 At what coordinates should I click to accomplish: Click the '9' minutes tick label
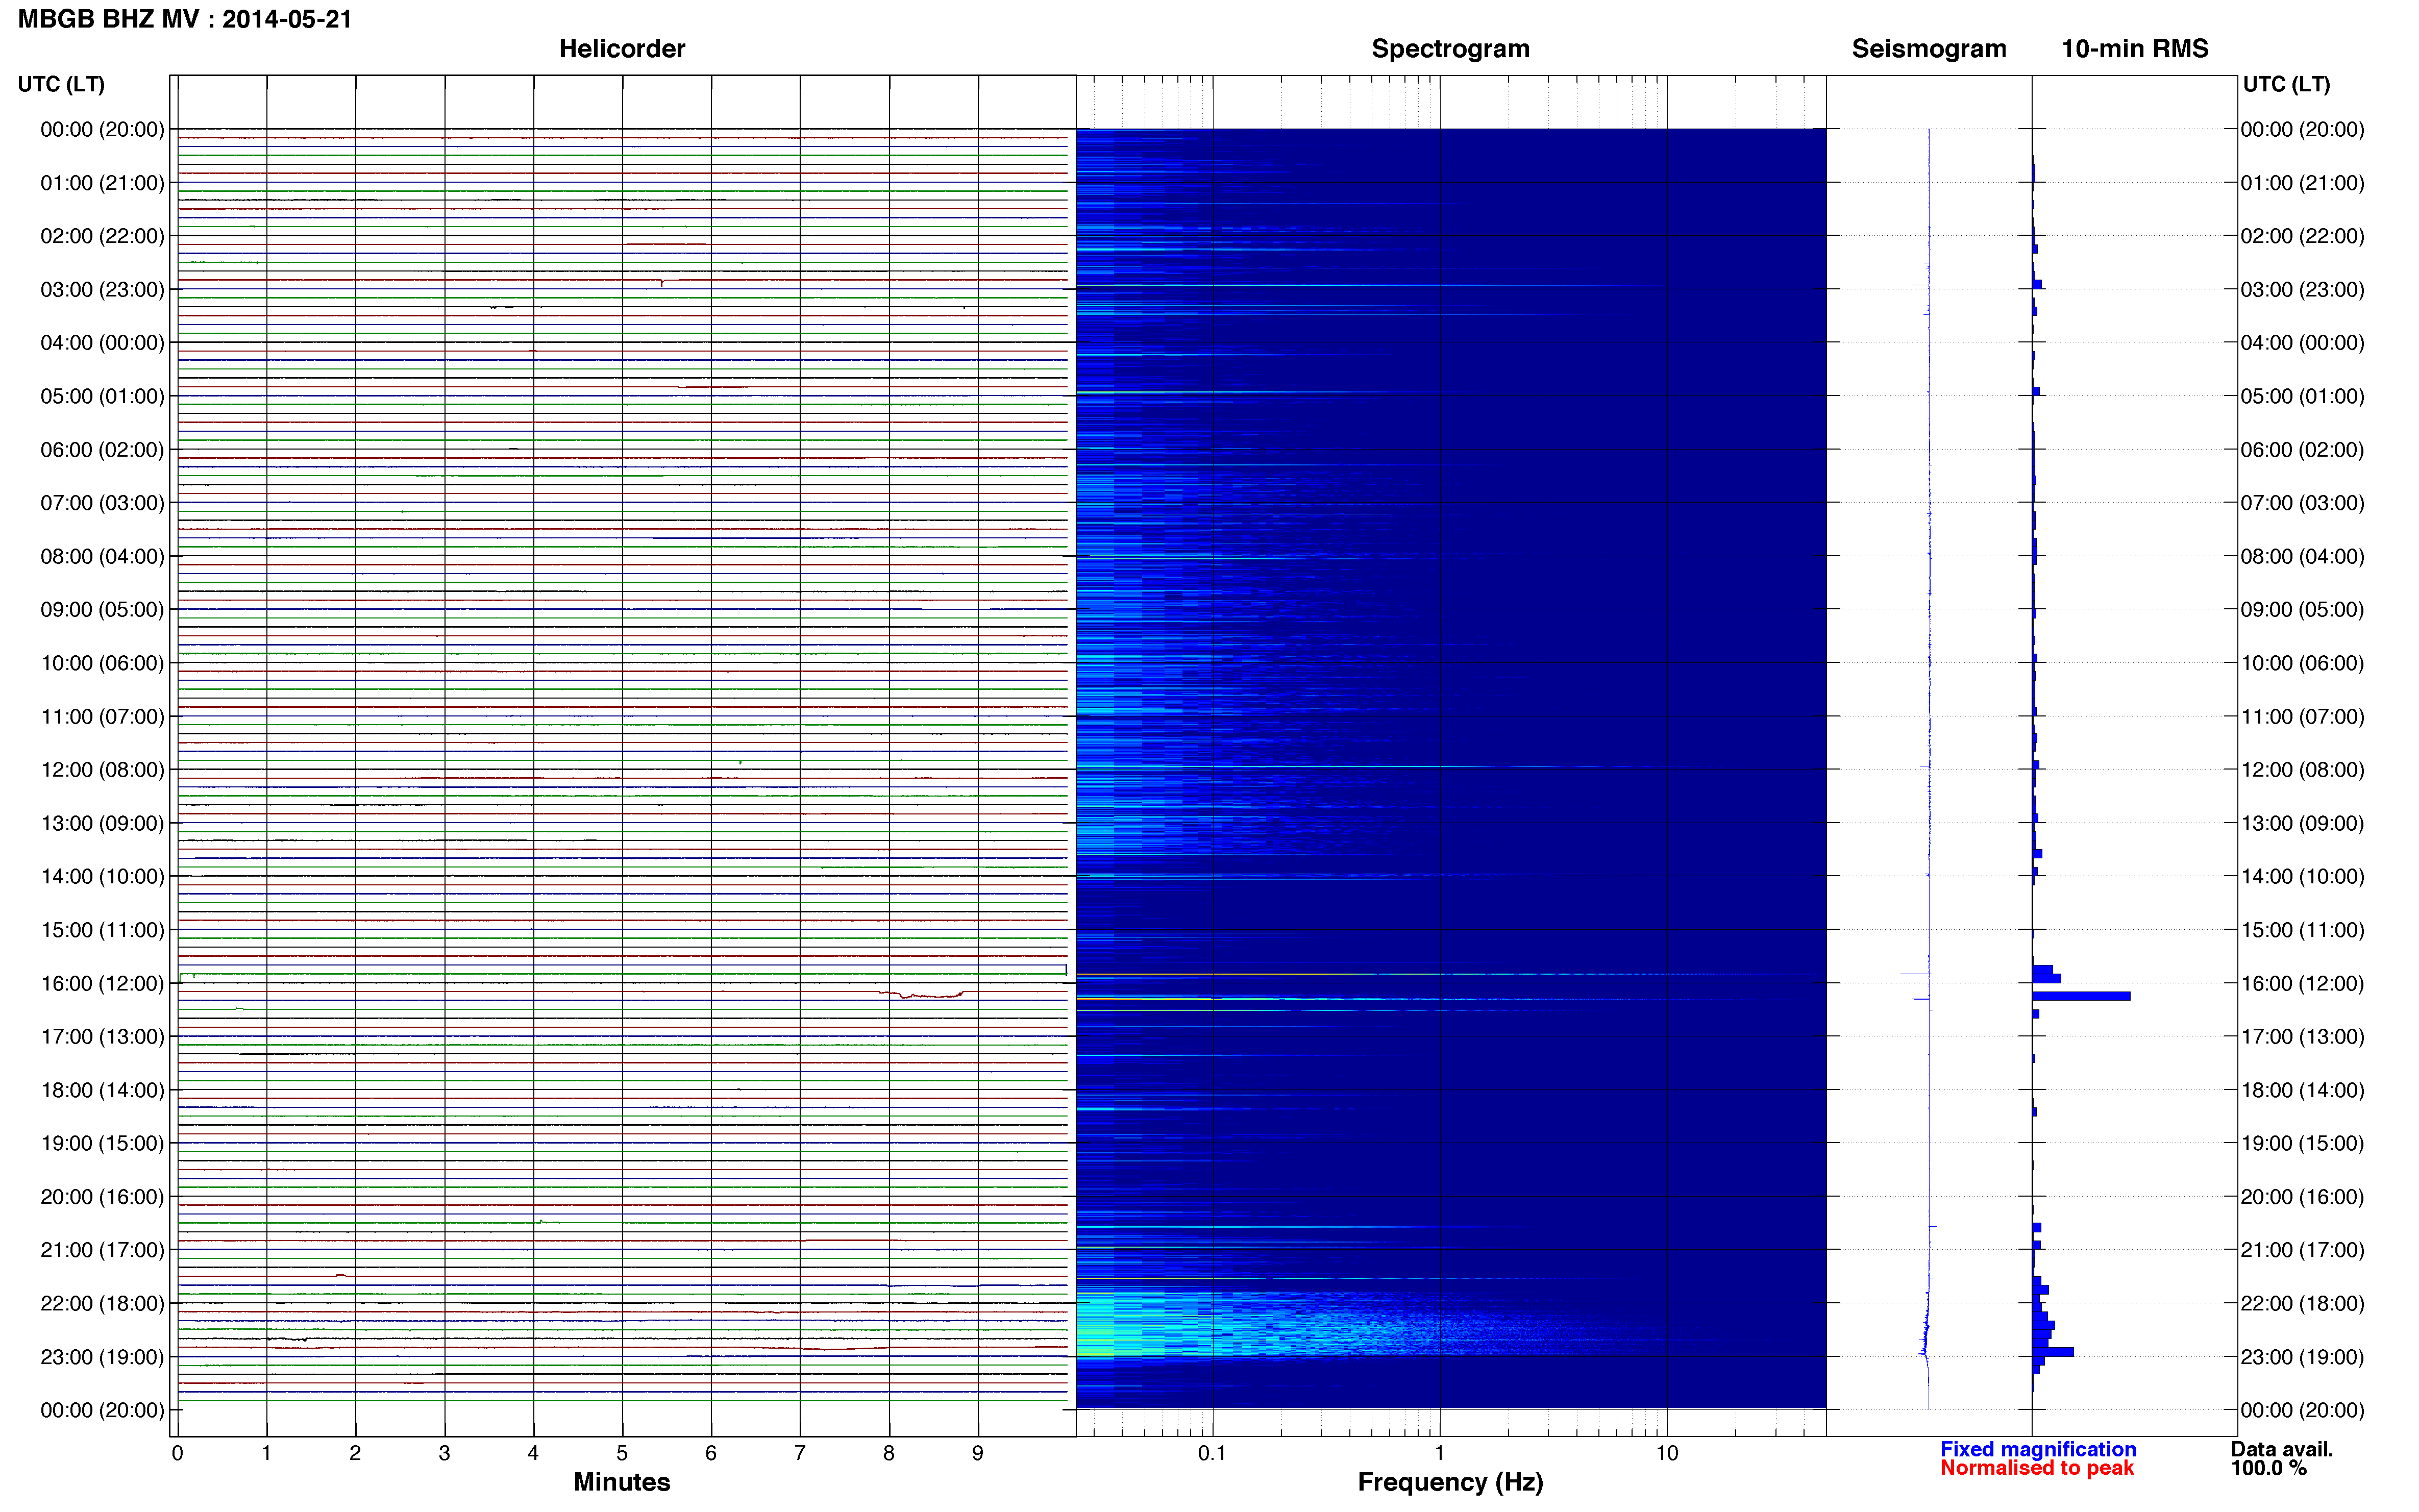978,1453
